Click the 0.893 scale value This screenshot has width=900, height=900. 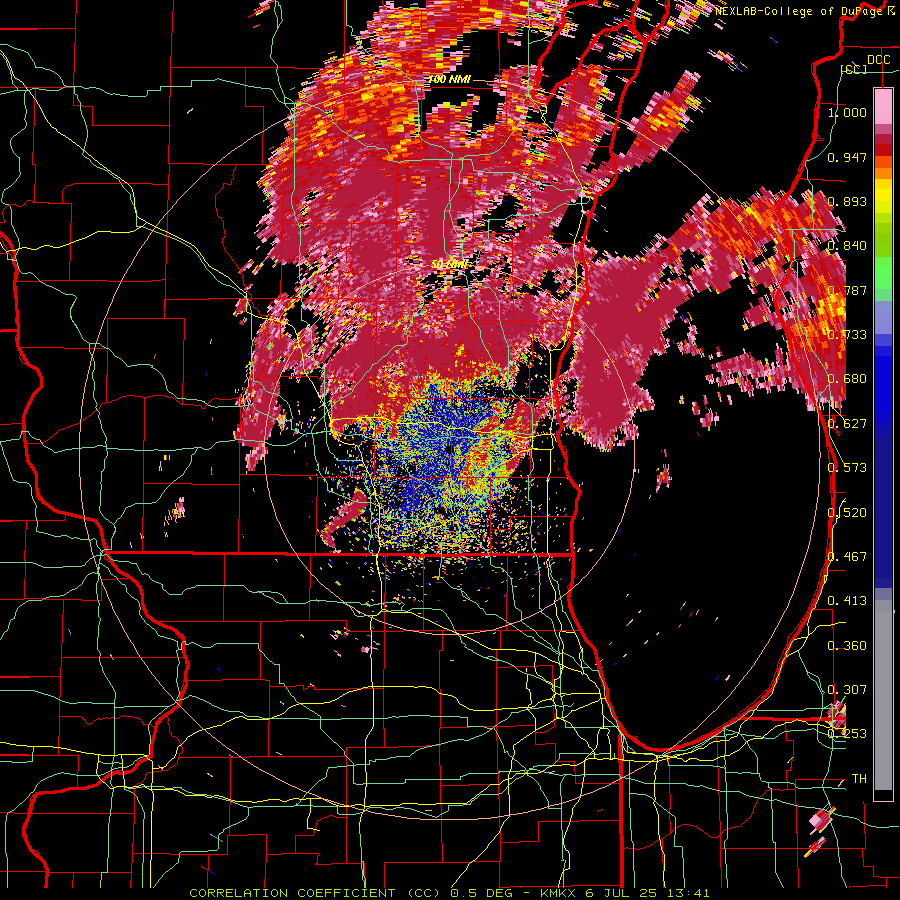pos(847,201)
